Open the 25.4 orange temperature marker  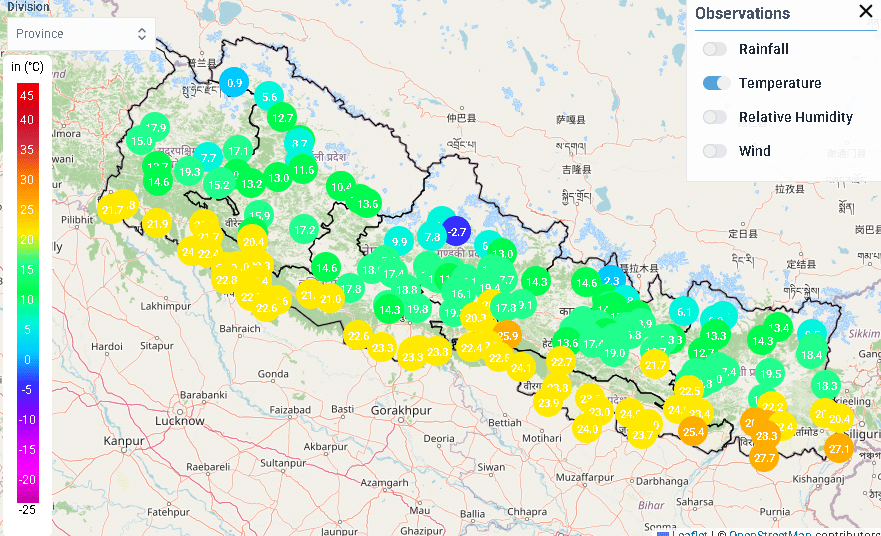pyautogui.click(x=693, y=431)
